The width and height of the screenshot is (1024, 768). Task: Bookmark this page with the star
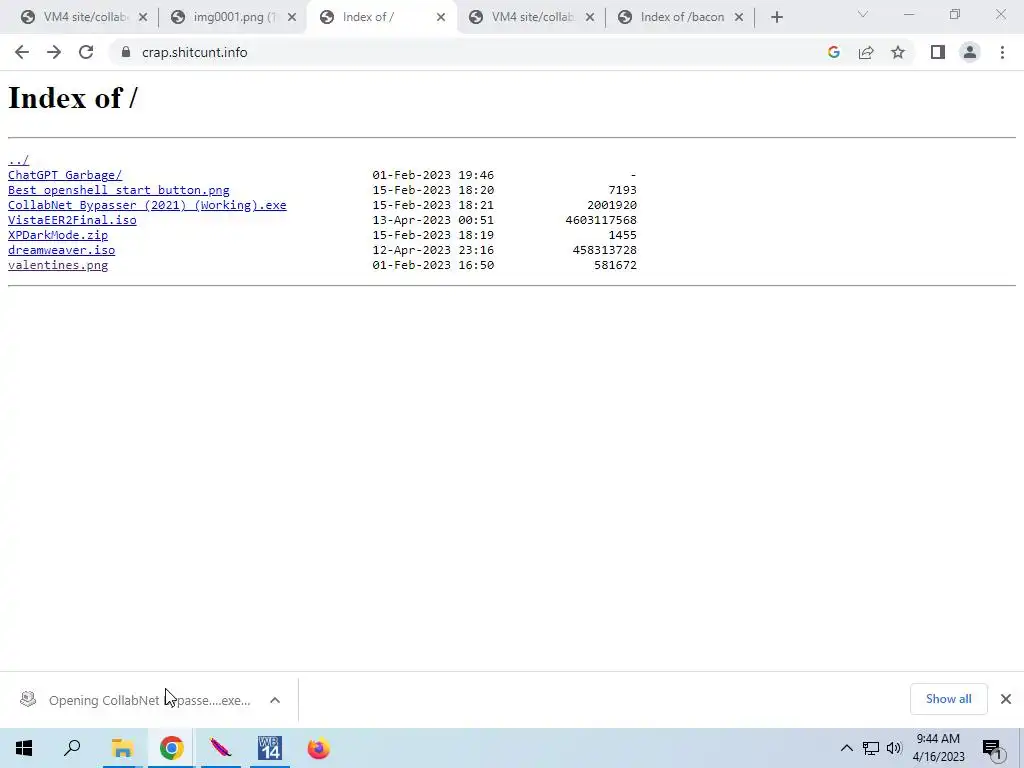pyautogui.click(x=898, y=52)
